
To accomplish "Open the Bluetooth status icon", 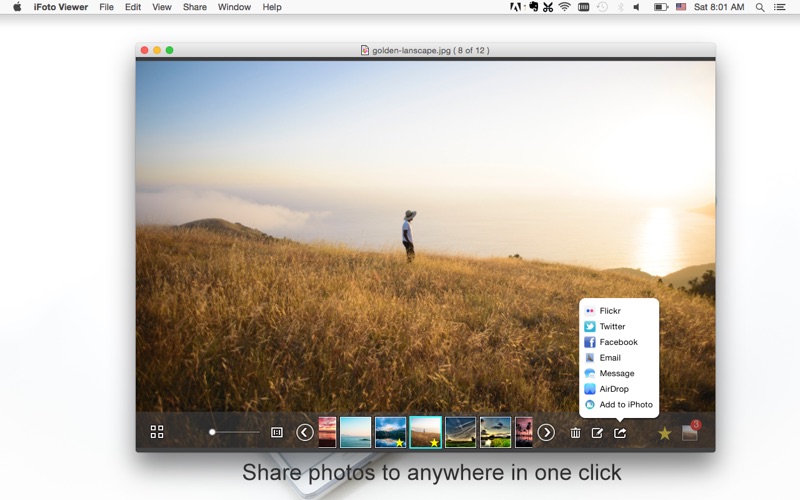I will click(x=621, y=7).
